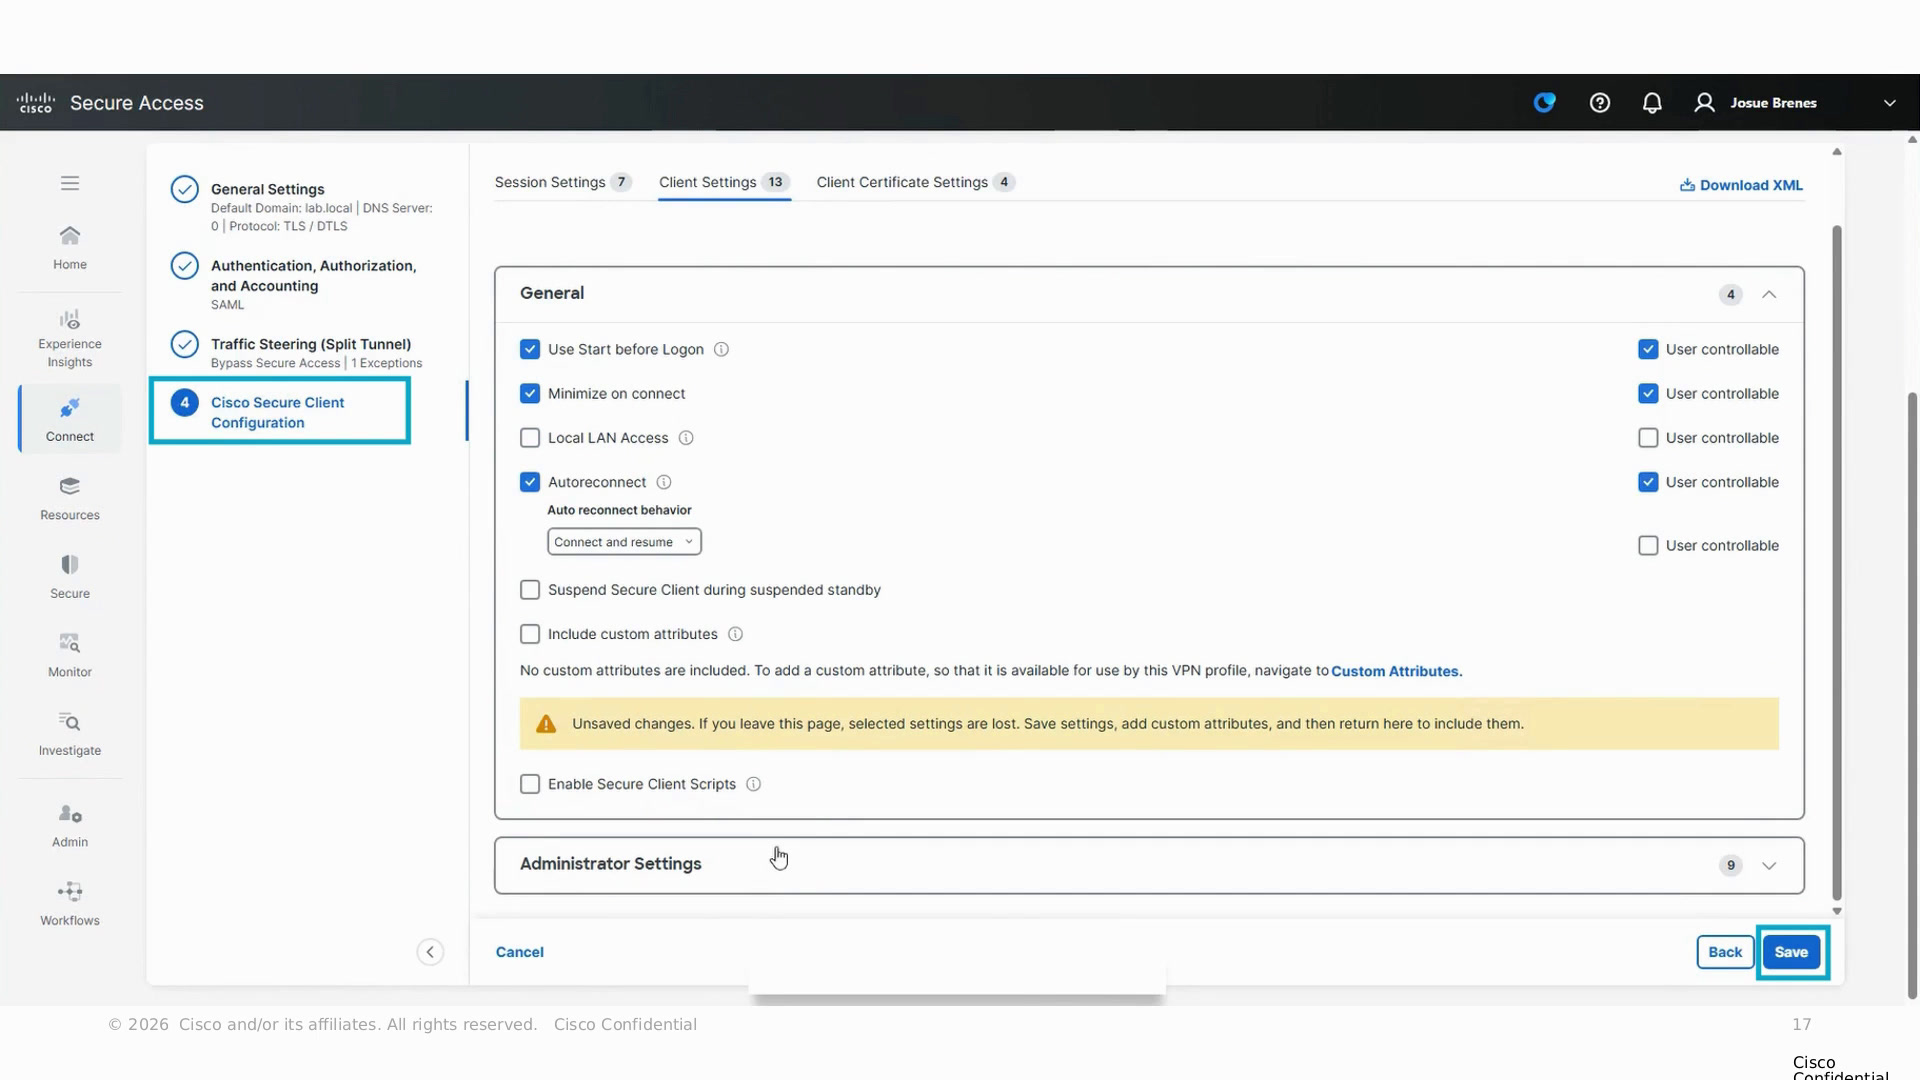Show info for Autoreconnect
1920x1080 pixels.
coord(664,482)
